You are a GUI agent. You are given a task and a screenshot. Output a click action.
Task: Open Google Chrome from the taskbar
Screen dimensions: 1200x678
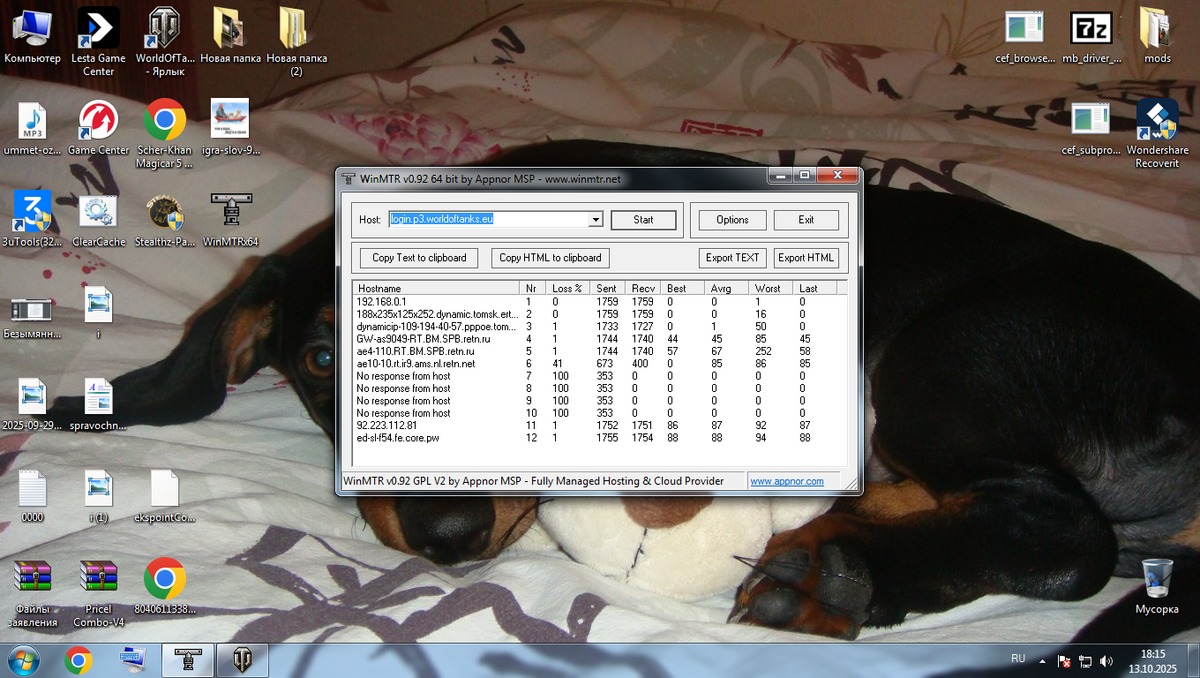click(x=79, y=660)
